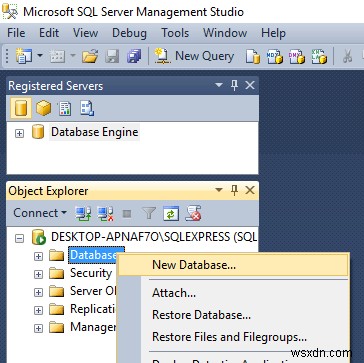Select the Management folder icon
Image resolution: width=364 pixels, height=363 pixels.
tap(56, 328)
